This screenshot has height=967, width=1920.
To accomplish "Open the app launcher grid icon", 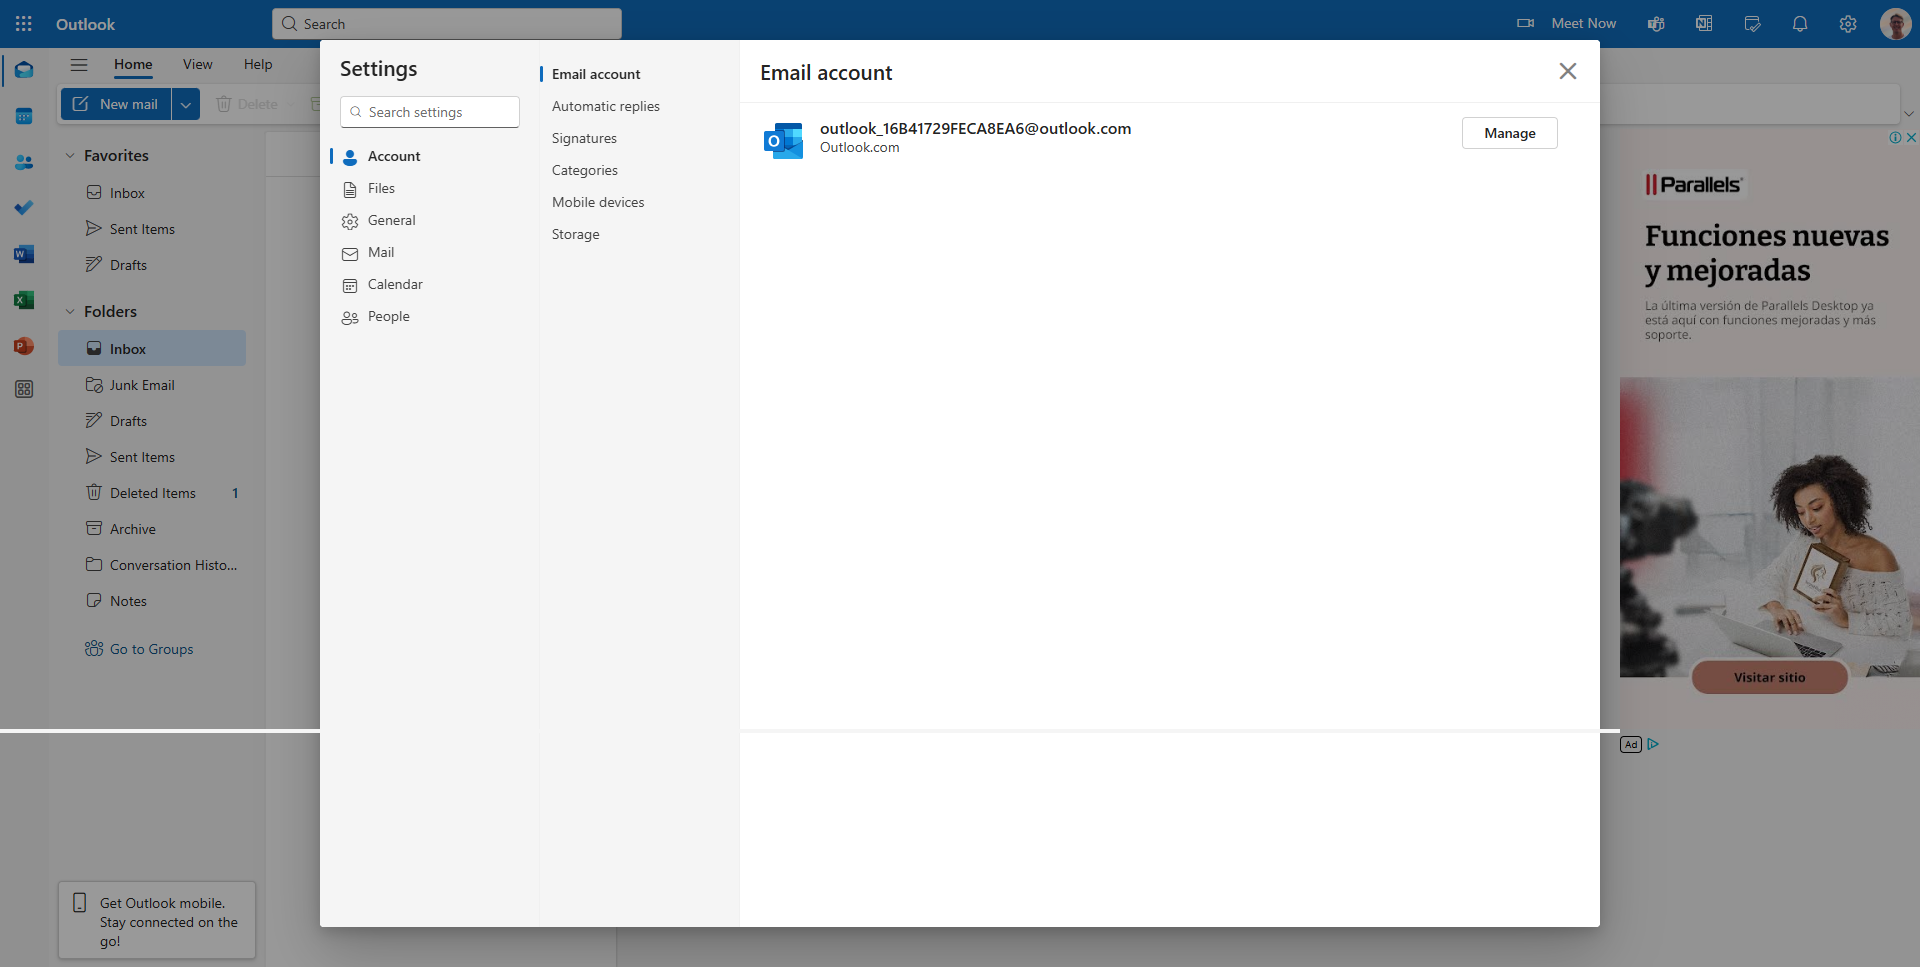I will pyautogui.click(x=24, y=24).
